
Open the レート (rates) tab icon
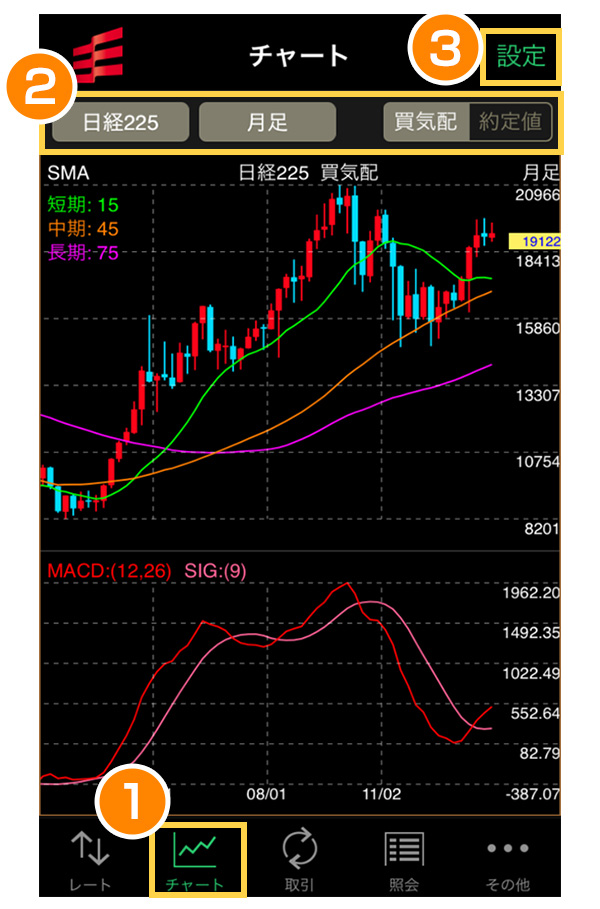pos(90,848)
